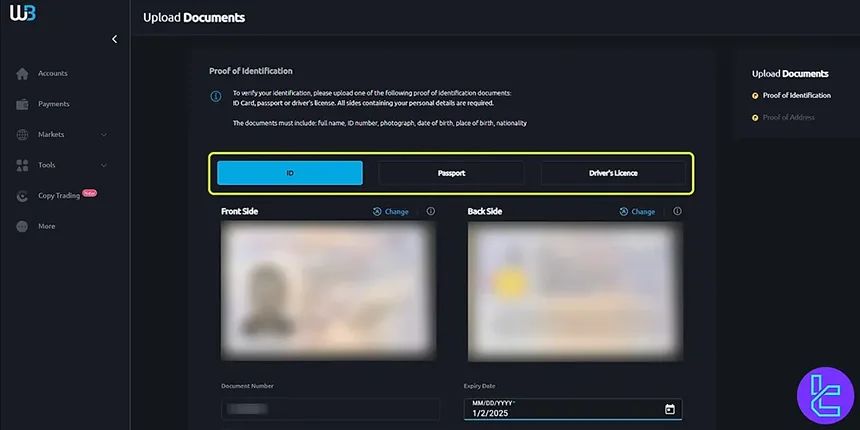This screenshot has height=430, width=860.
Task: Click the information icon beside identification instructions
Action: 216,97
